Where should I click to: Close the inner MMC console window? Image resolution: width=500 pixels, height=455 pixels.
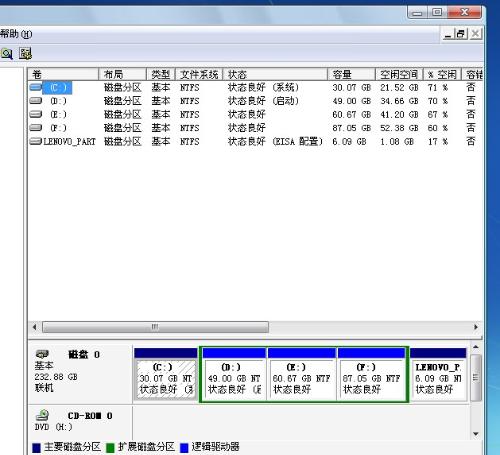475,34
